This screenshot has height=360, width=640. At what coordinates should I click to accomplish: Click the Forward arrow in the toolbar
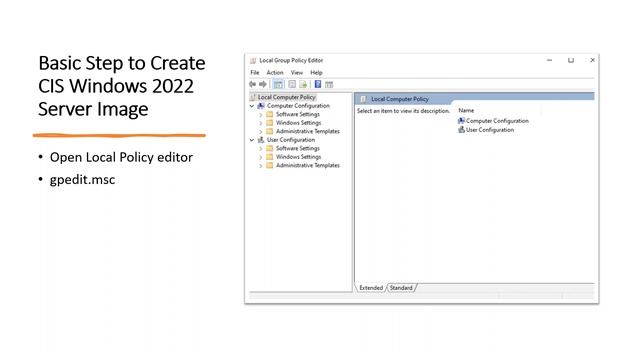coord(263,84)
